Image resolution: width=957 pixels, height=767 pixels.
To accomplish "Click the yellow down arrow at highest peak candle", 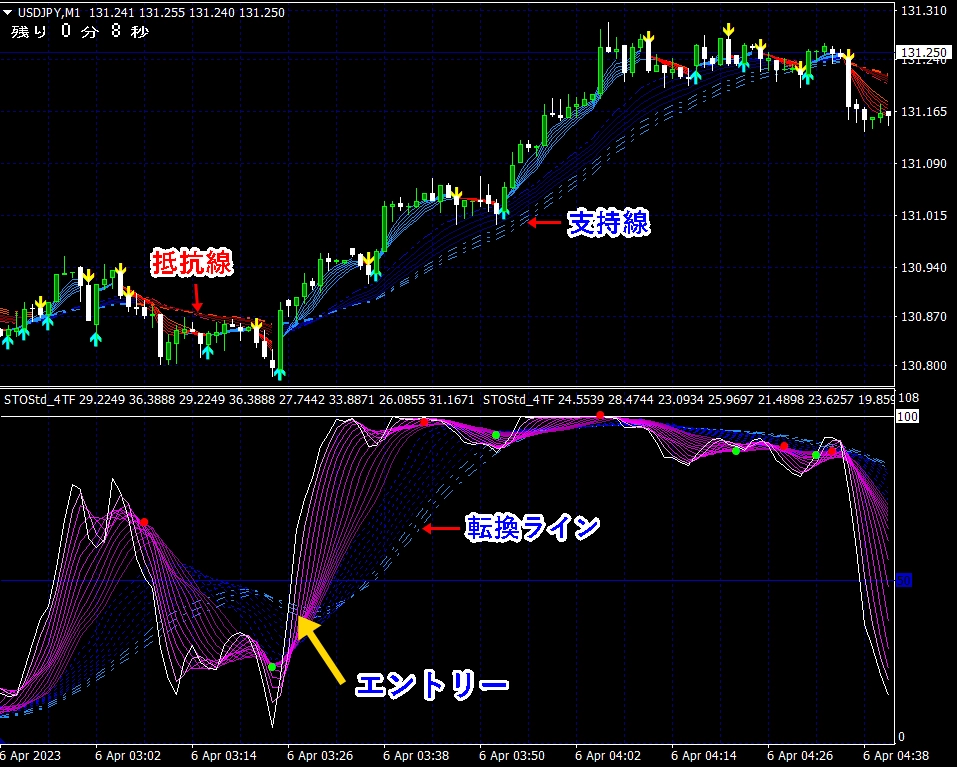I will point(728,31).
